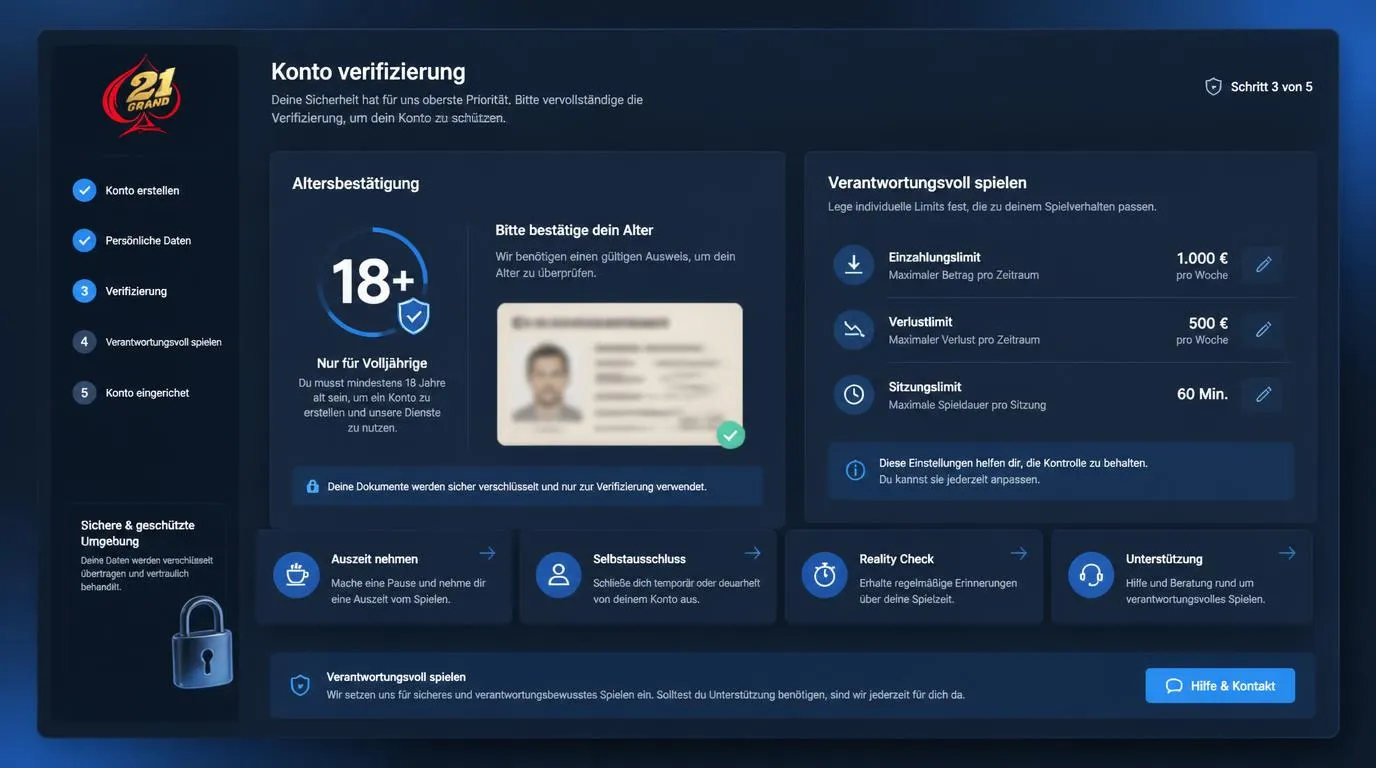The width and height of the screenshot is (1376, 768).
Task: Open Unterstützung via its arrow
Action: point(1287,553)
